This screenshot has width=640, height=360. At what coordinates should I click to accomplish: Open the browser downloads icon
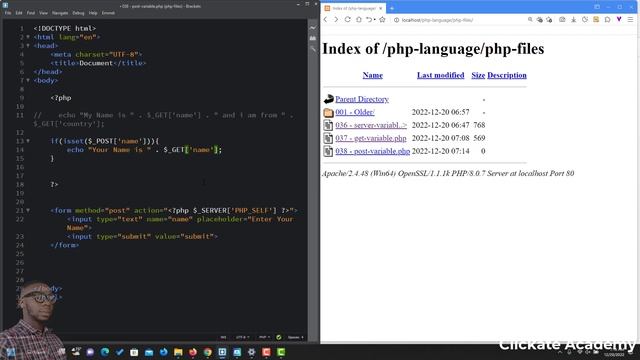coord(573,20)
